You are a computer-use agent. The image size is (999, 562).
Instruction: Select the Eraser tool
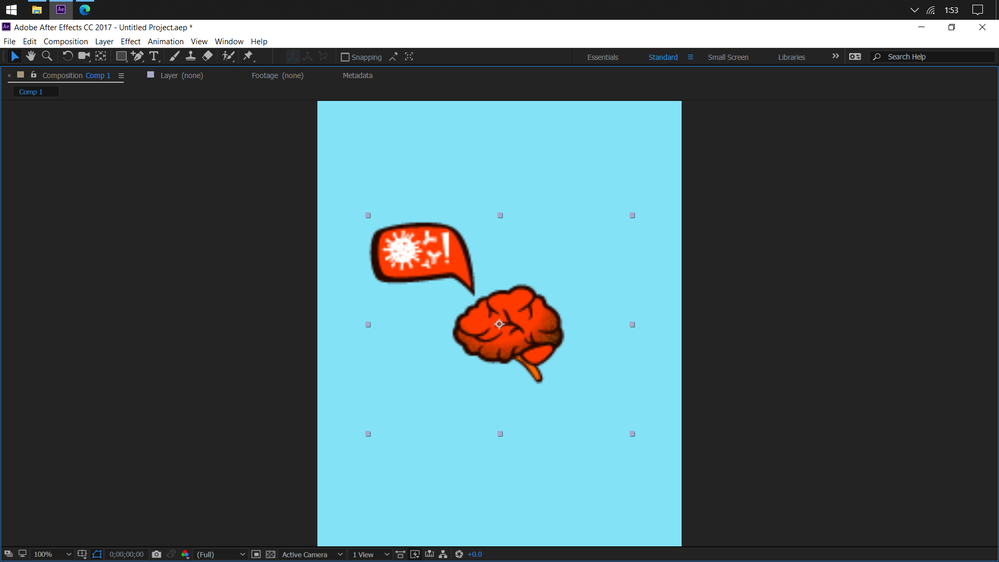(207, 57)
